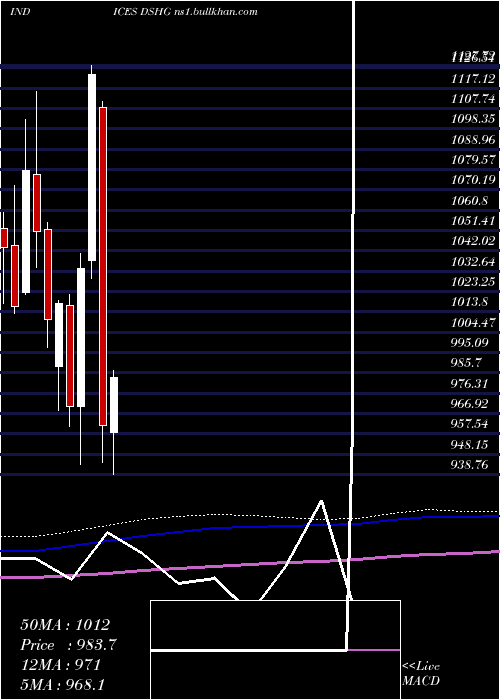Click the 1070.19 price level
Image resolution: width=500 pixels, height=700 pixels.
click(473, 180)
